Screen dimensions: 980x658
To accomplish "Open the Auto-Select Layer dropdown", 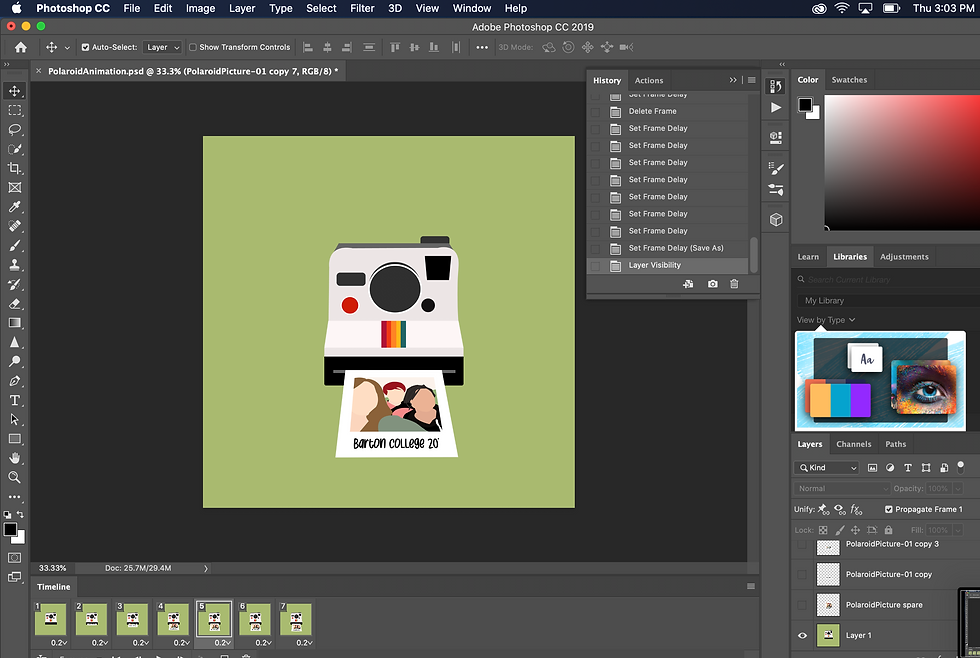I will [162, 47].
